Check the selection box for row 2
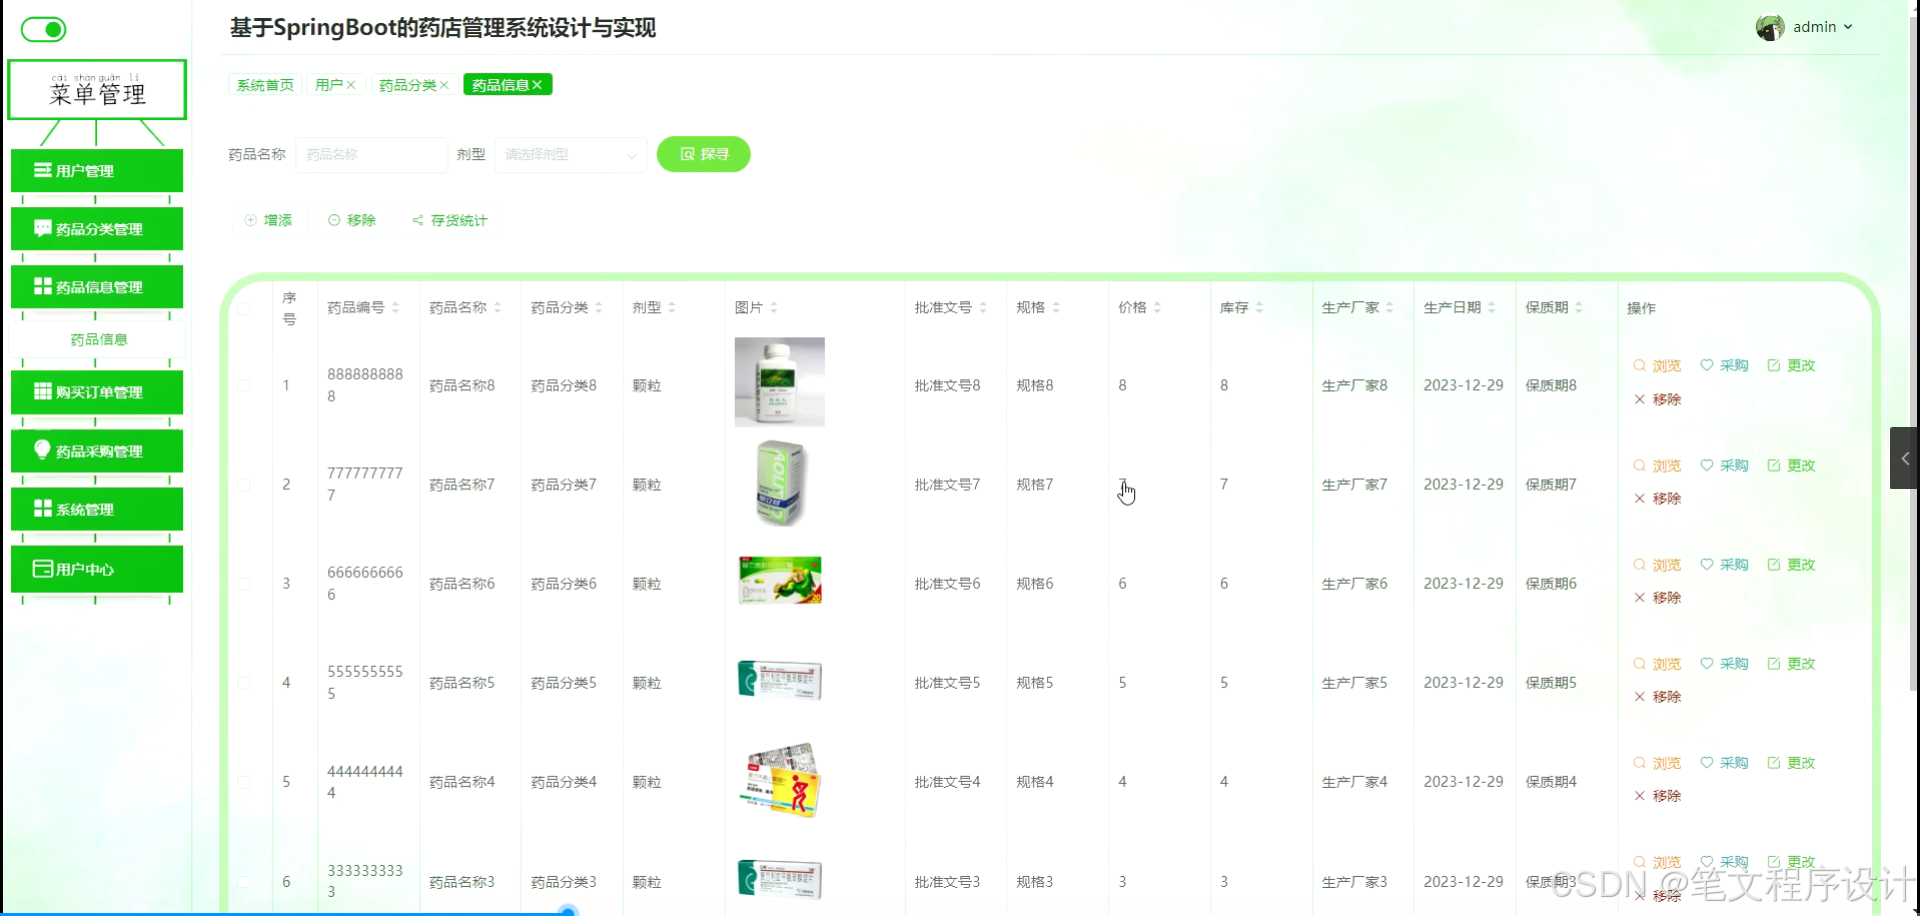 245,485
